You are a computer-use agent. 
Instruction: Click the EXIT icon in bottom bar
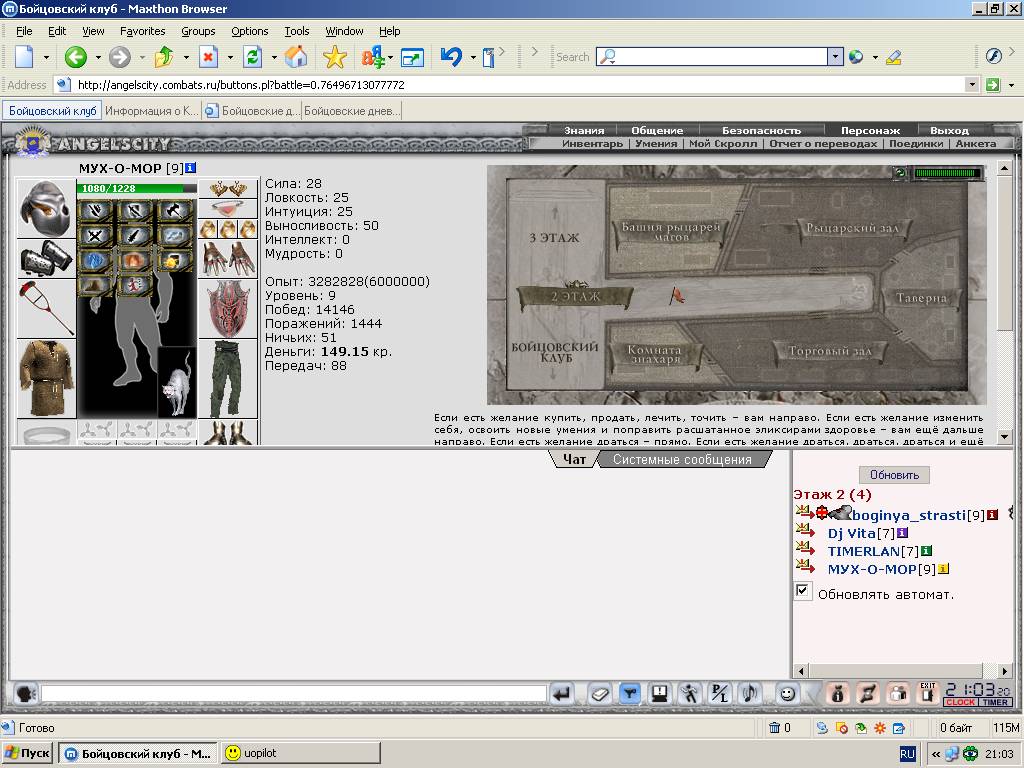[x=928, y=692]
